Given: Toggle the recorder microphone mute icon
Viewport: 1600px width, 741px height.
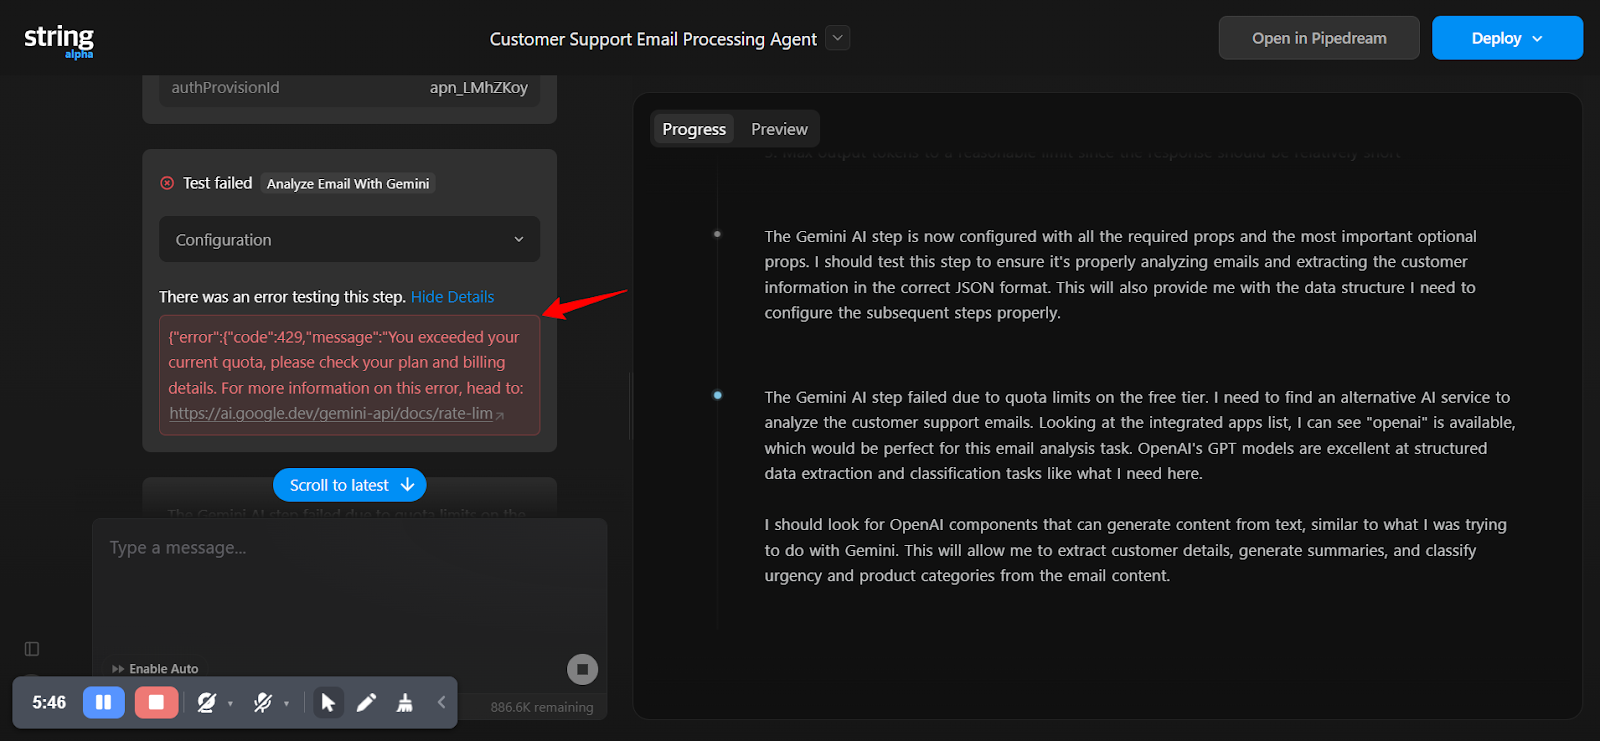Looking at the screenshot, I should [x=263, y=703].
